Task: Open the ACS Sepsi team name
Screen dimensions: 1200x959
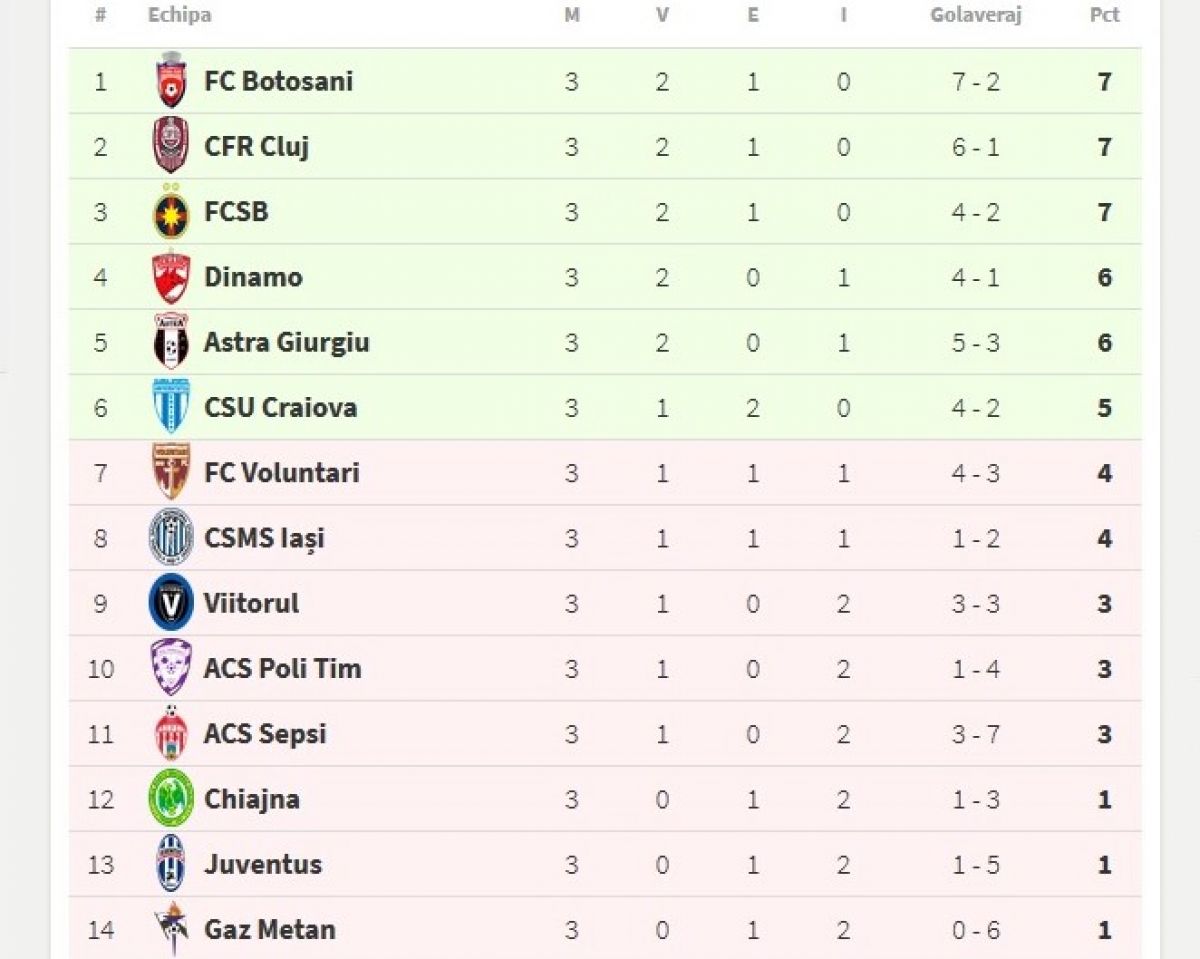Action: pos(265,734)
